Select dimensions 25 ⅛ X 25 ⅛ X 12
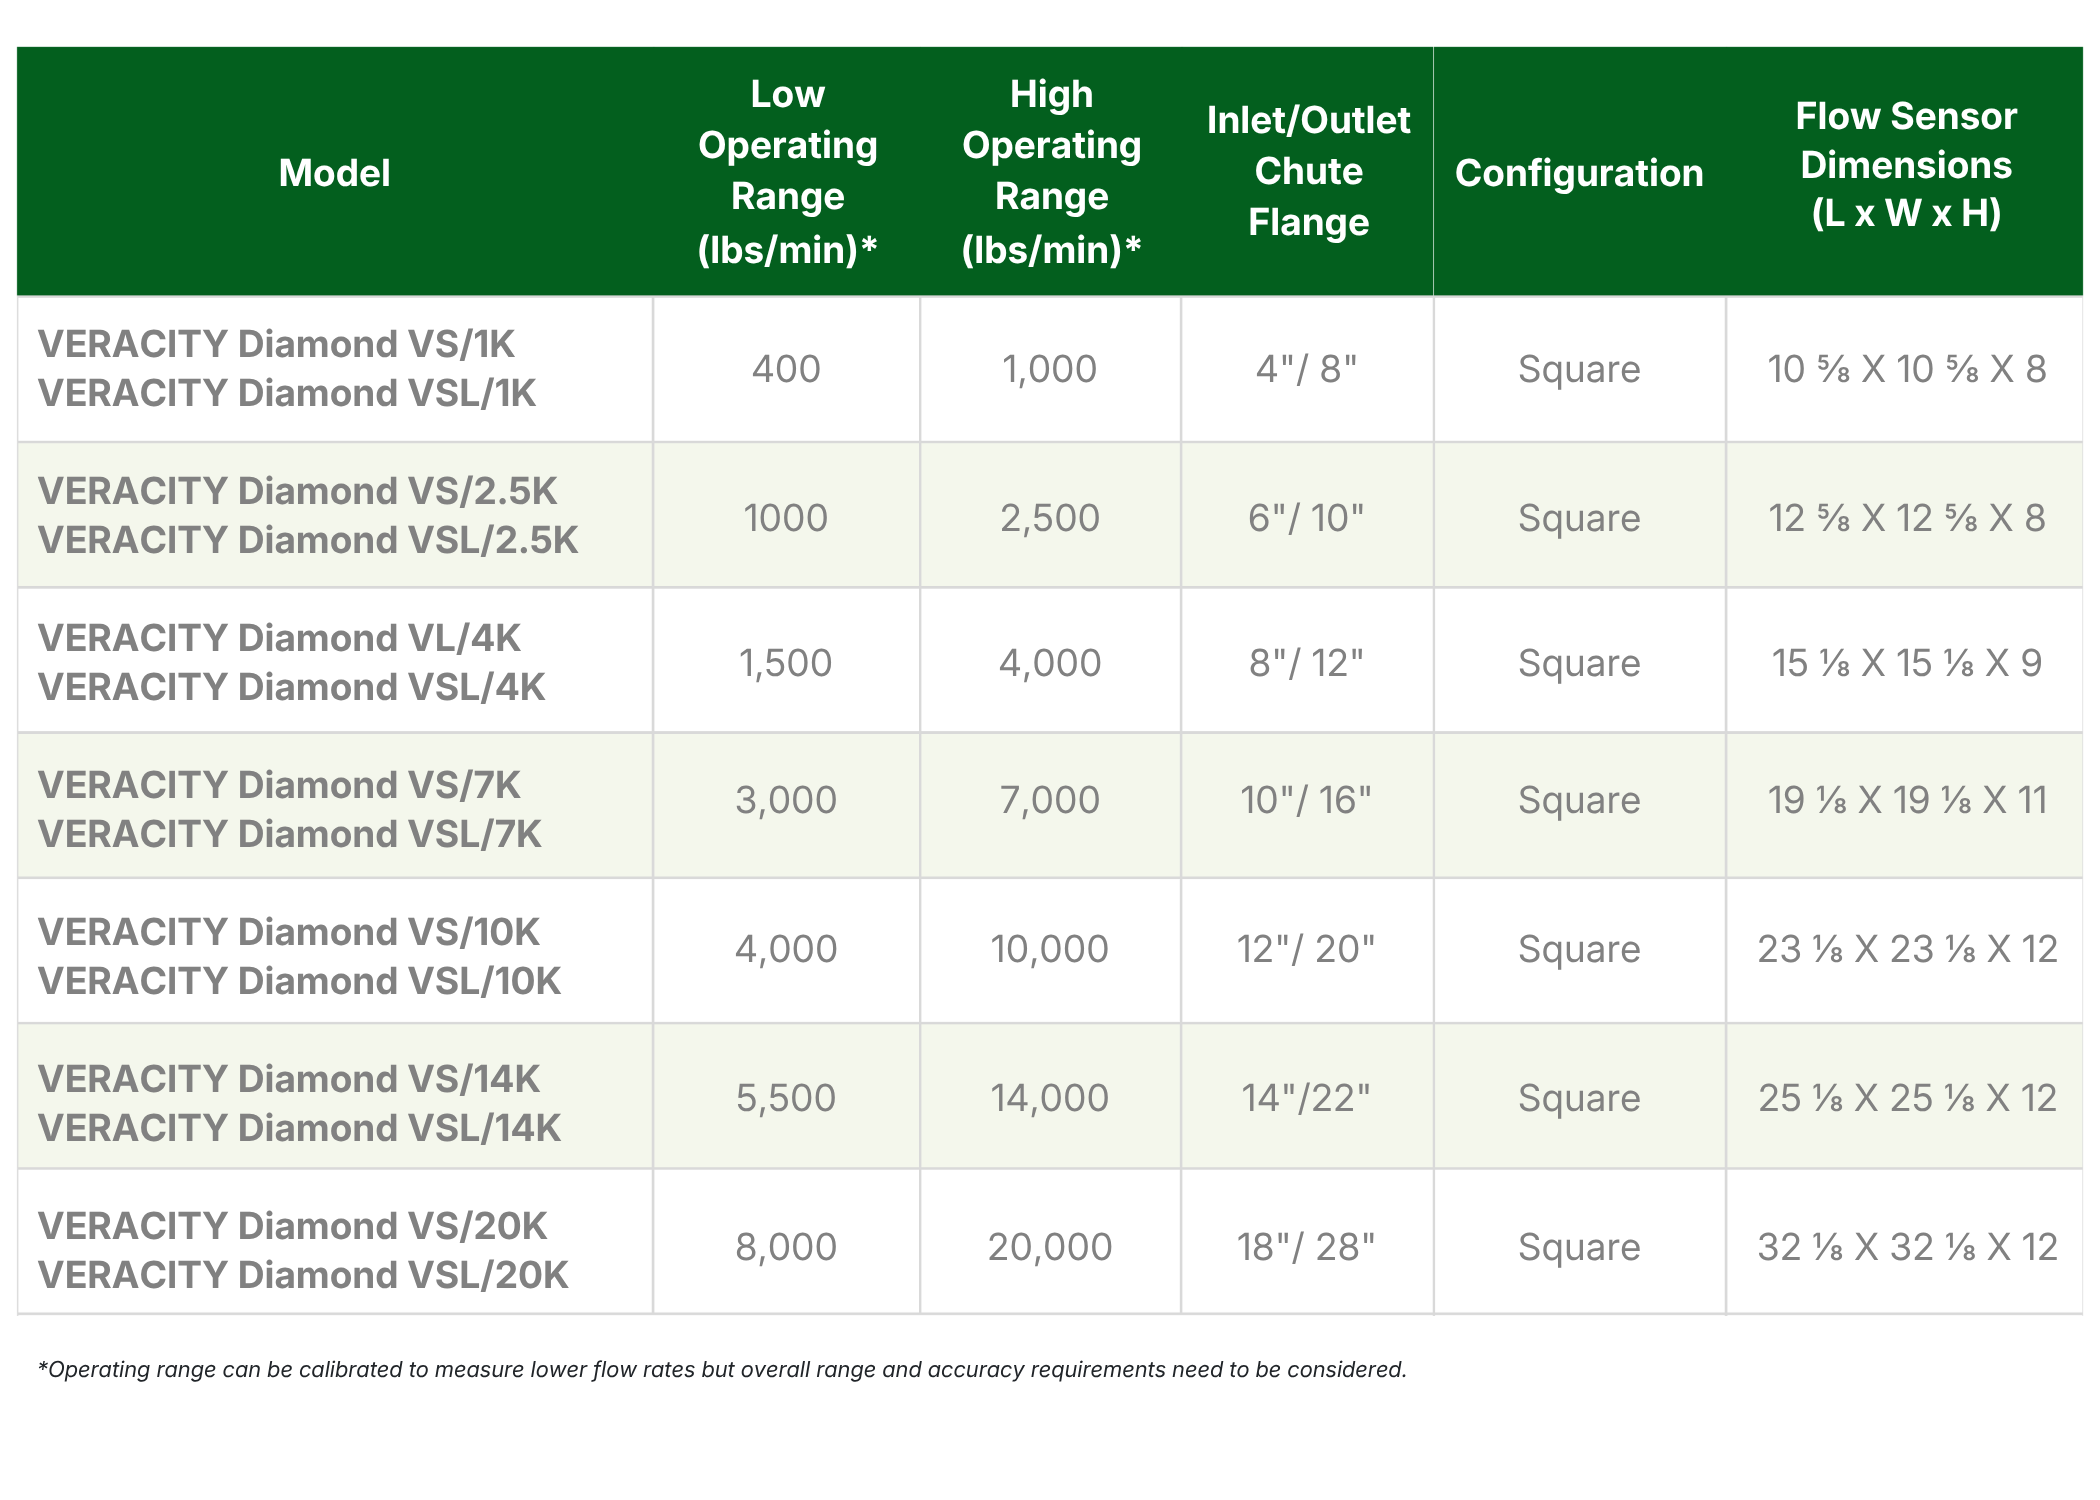 tap(1906, 1098)
